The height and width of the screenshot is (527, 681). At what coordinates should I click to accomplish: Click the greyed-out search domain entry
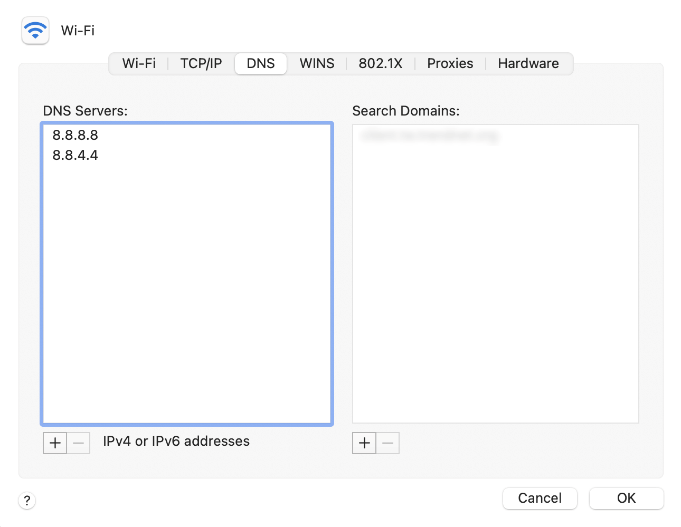click(x=429, y=135)
